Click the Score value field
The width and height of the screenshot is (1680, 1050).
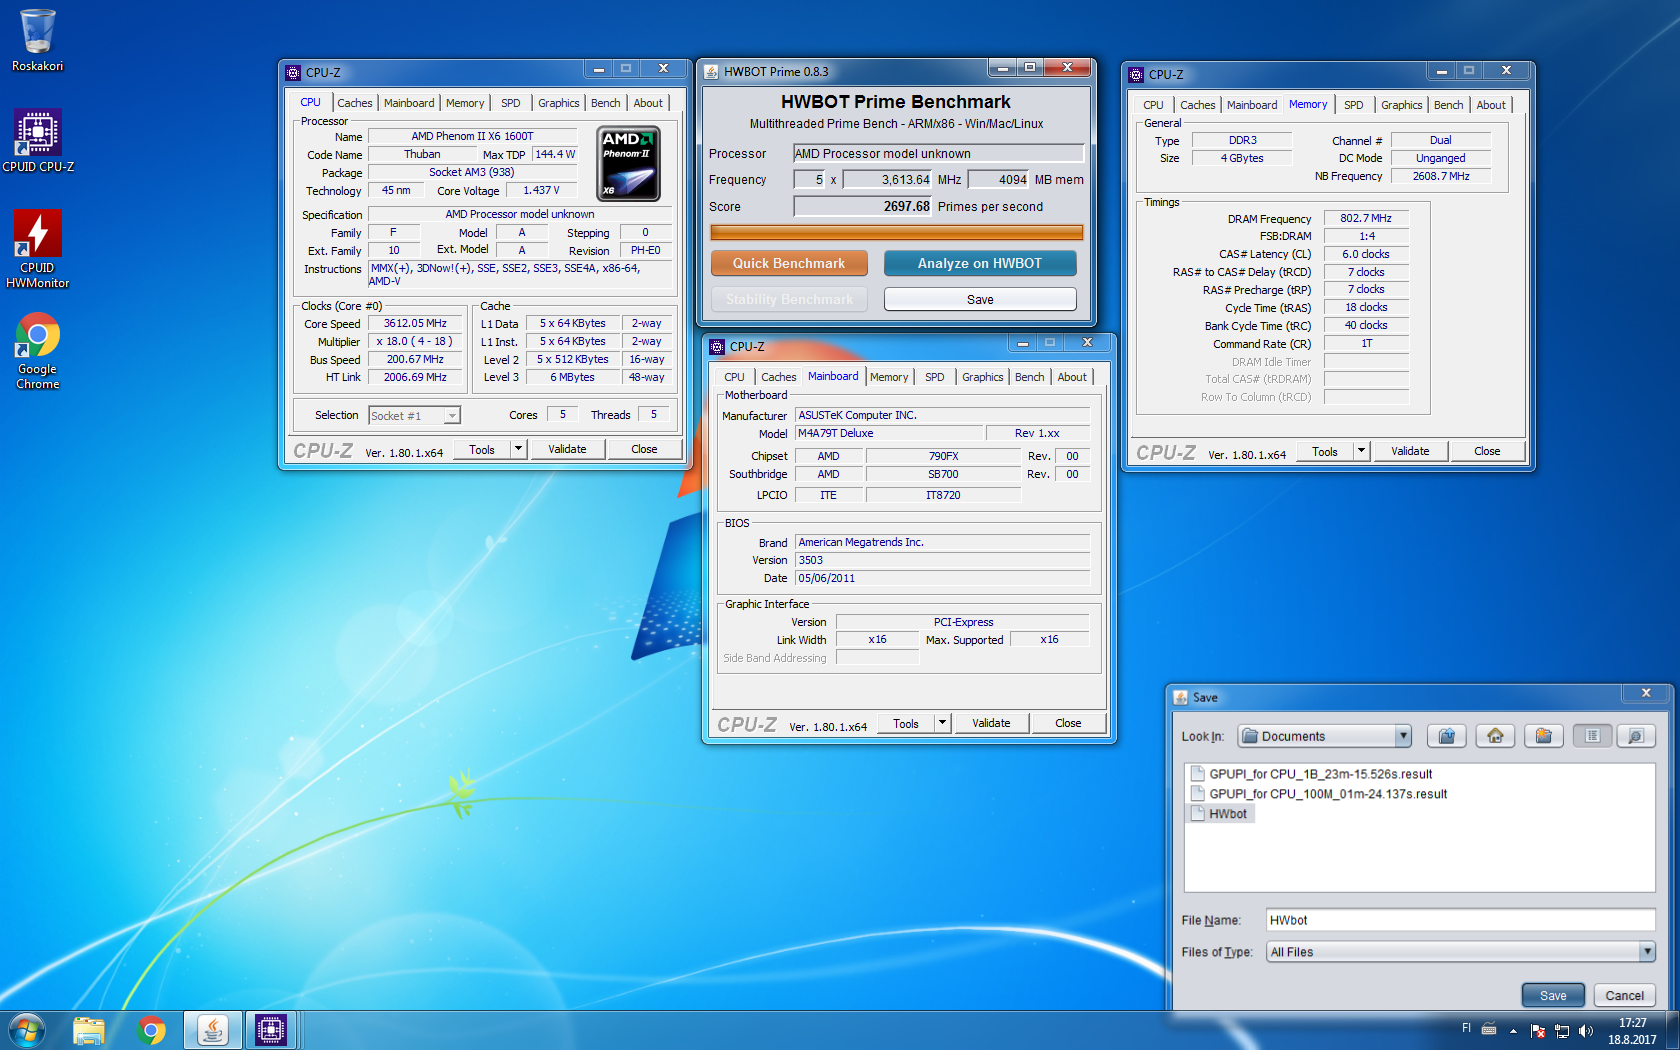[x=862, y=206]
